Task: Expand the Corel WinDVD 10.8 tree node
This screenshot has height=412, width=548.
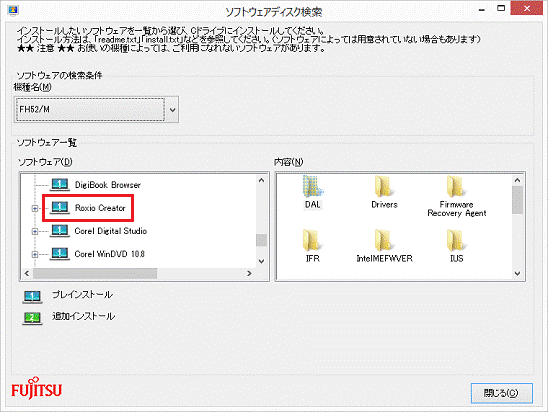Action: pos(35,254)
